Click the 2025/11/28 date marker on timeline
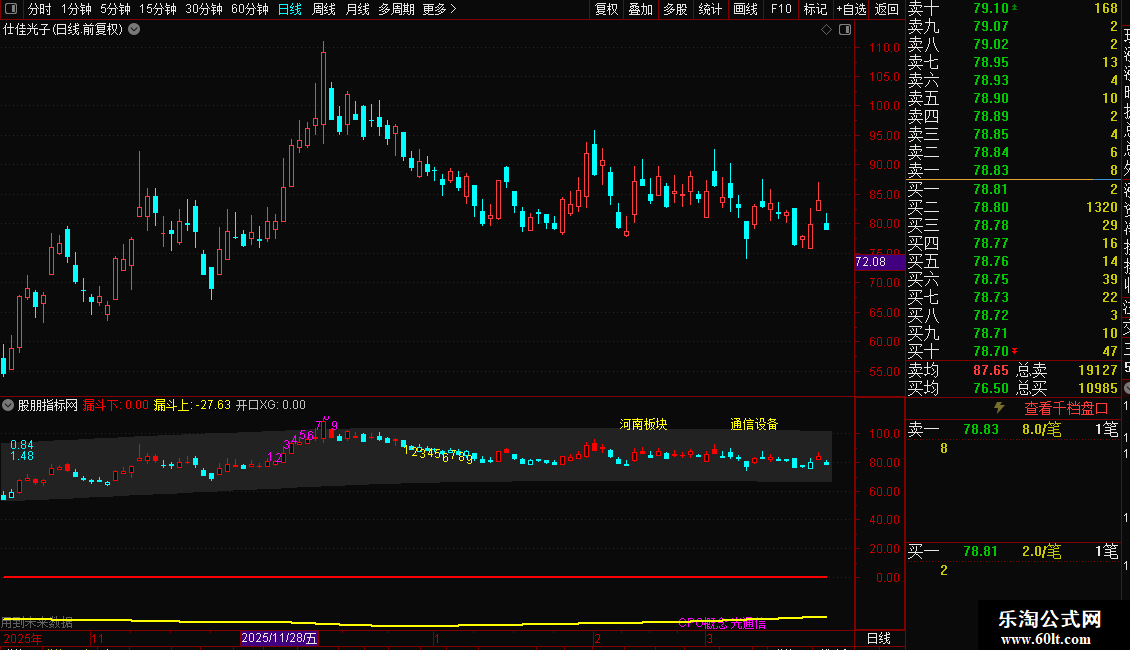1130x650 pixels. coord(279,638)
